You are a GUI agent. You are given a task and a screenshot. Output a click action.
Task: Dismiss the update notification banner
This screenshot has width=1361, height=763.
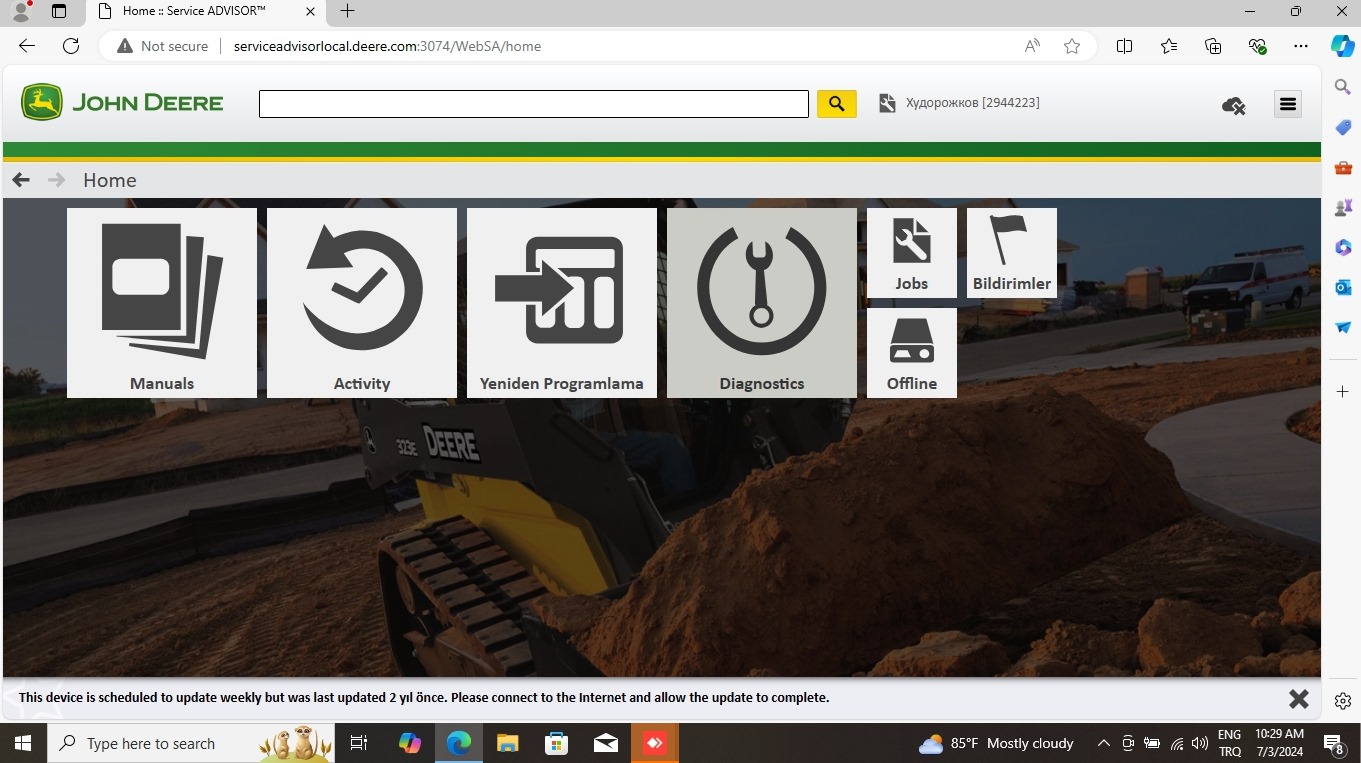pyautogui.click(x=1298, y=698)
